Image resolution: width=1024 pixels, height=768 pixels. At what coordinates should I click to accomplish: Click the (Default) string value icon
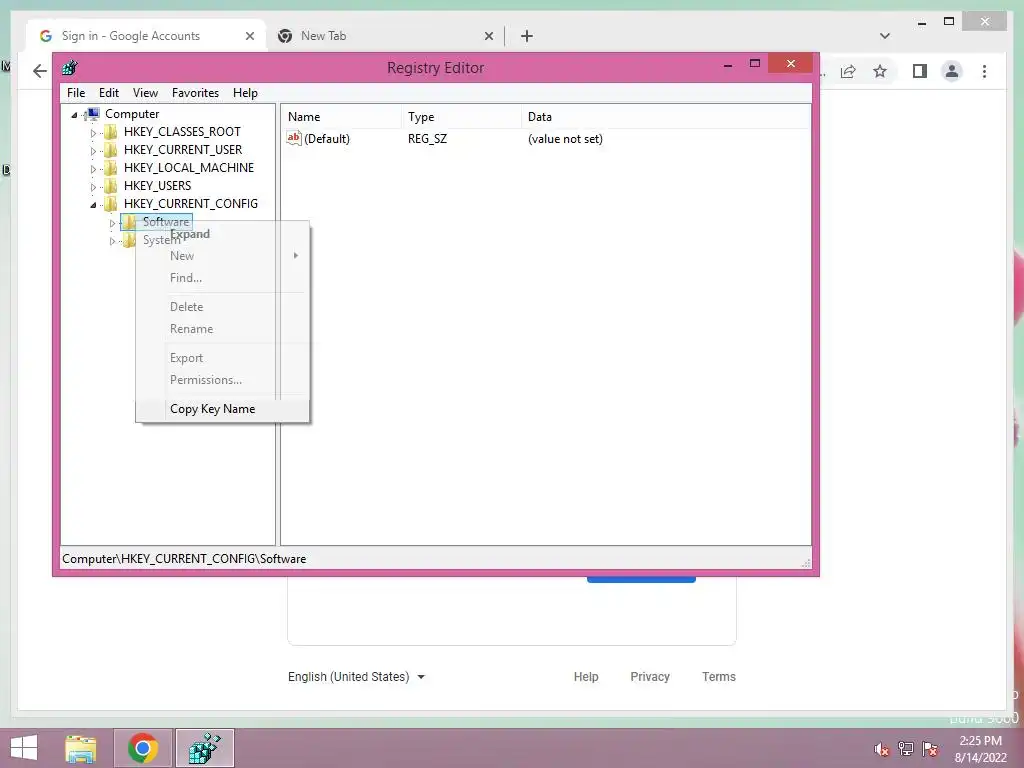(294, 138)
